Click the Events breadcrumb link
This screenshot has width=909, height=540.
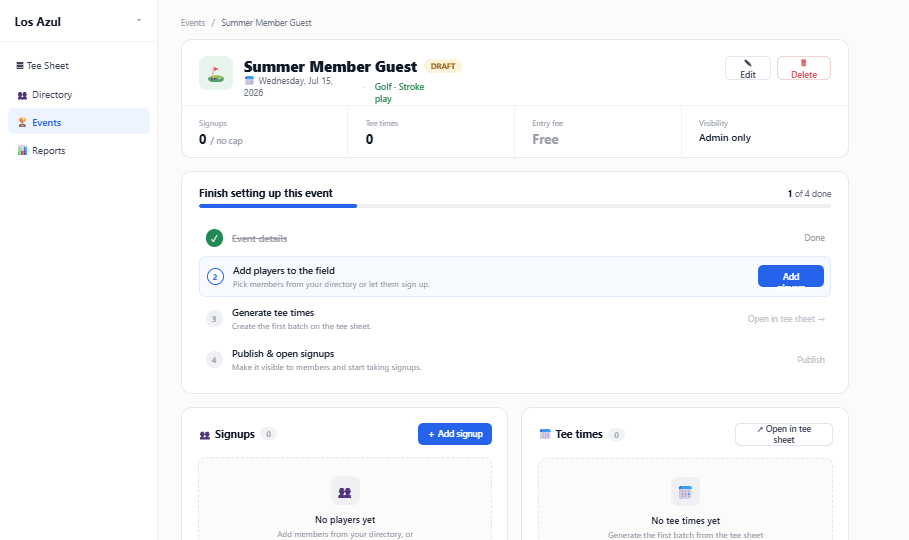tap(192, 23)
